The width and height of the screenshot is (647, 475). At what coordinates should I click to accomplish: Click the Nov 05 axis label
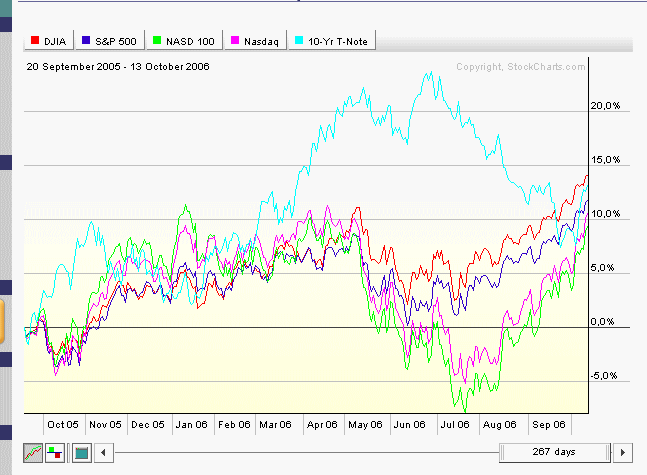(105, 425)
